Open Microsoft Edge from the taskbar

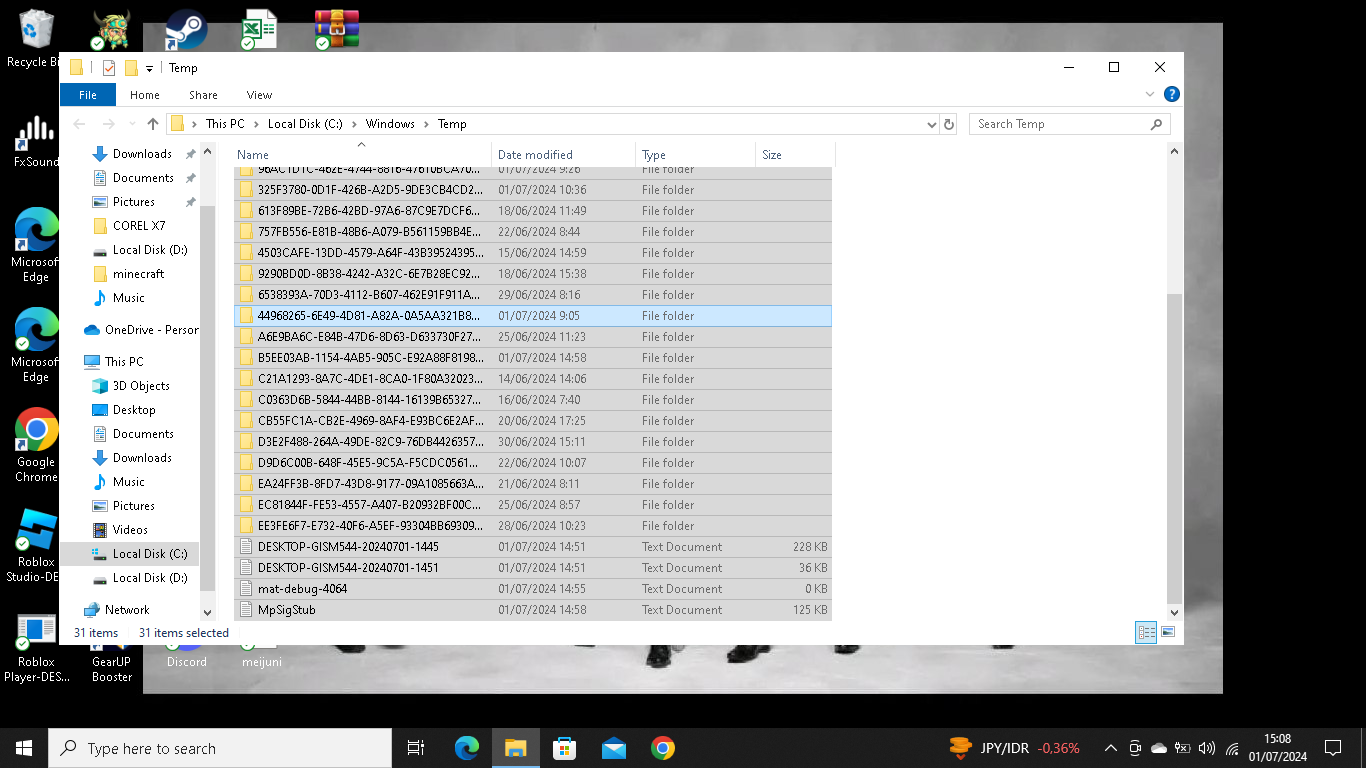click(x=467, y=748)
